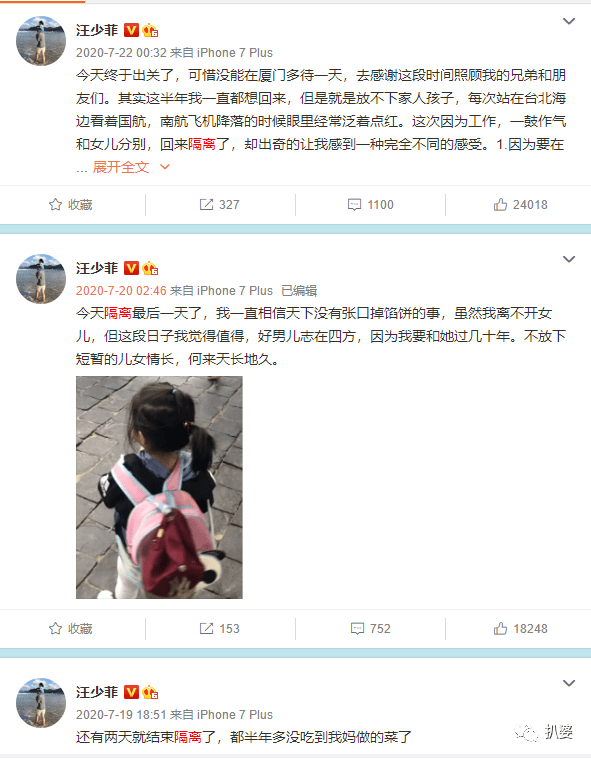Click the orange V verified badge on first post
Viewport: 591px width, 758px height.
point(131,30)
